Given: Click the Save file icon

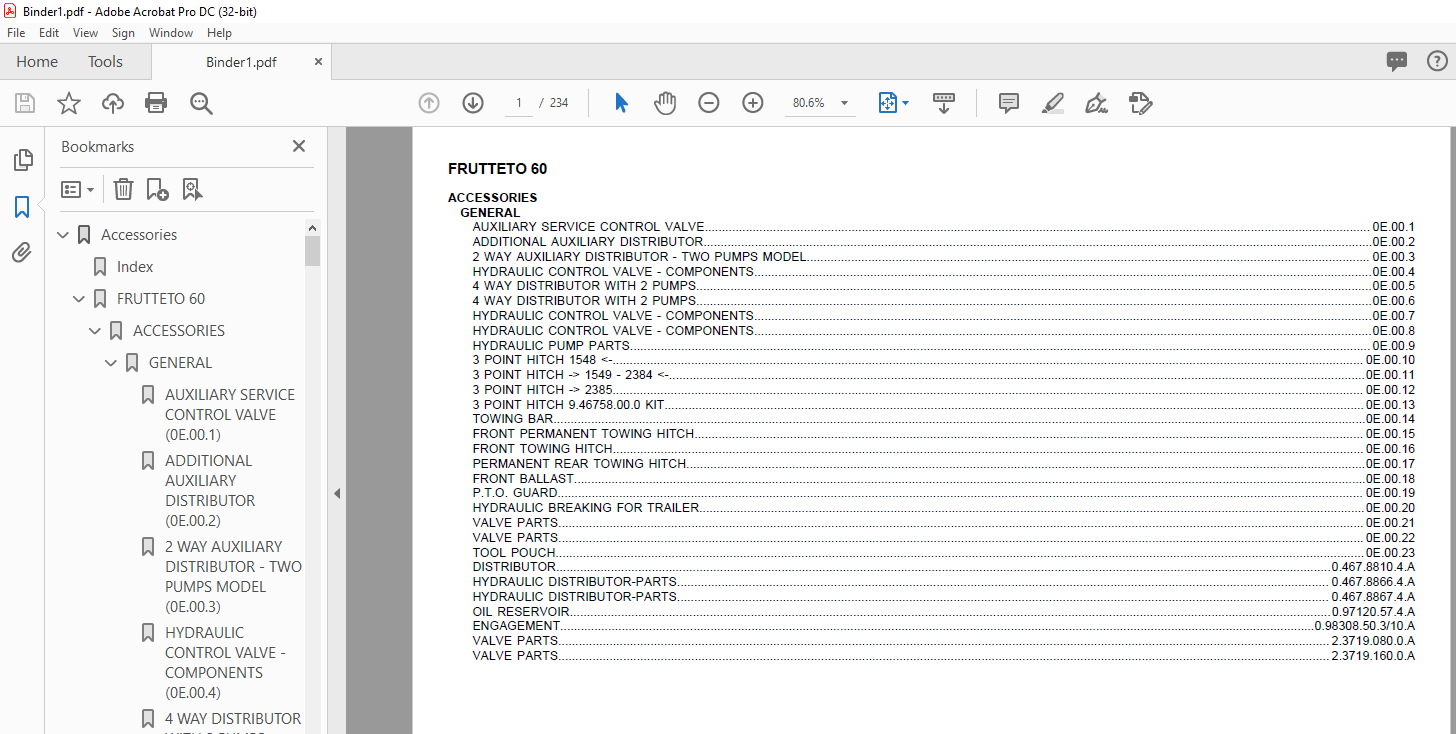Looking at the screenshot, I should 25,103.
